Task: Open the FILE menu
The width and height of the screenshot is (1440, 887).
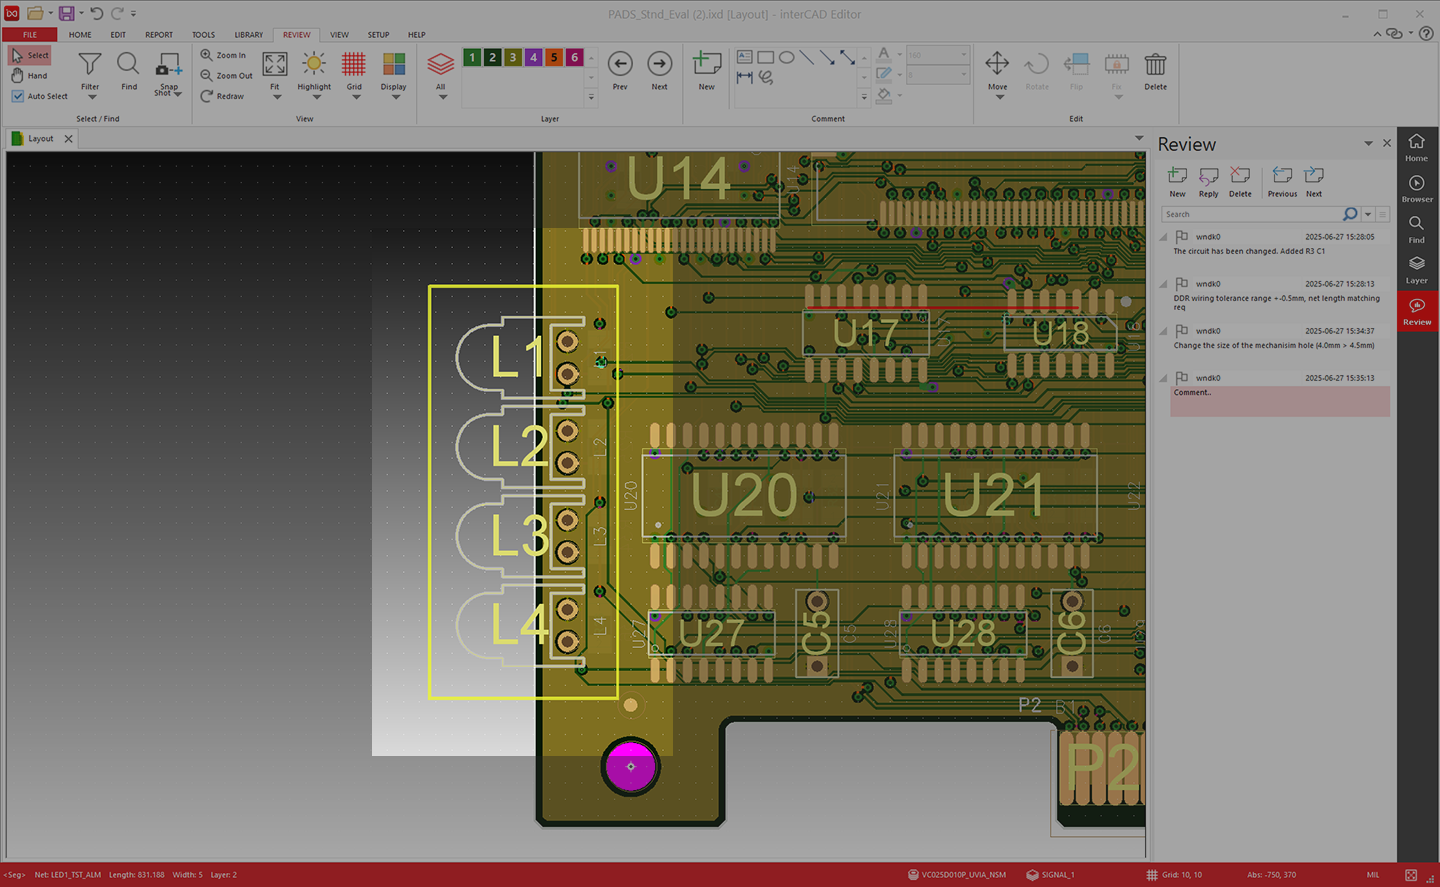Action: 30,35
